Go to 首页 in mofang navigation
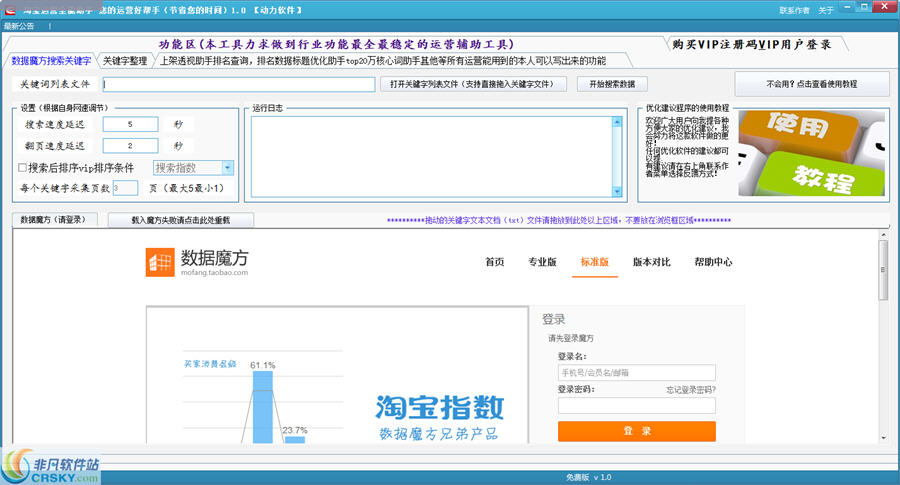 495,262
